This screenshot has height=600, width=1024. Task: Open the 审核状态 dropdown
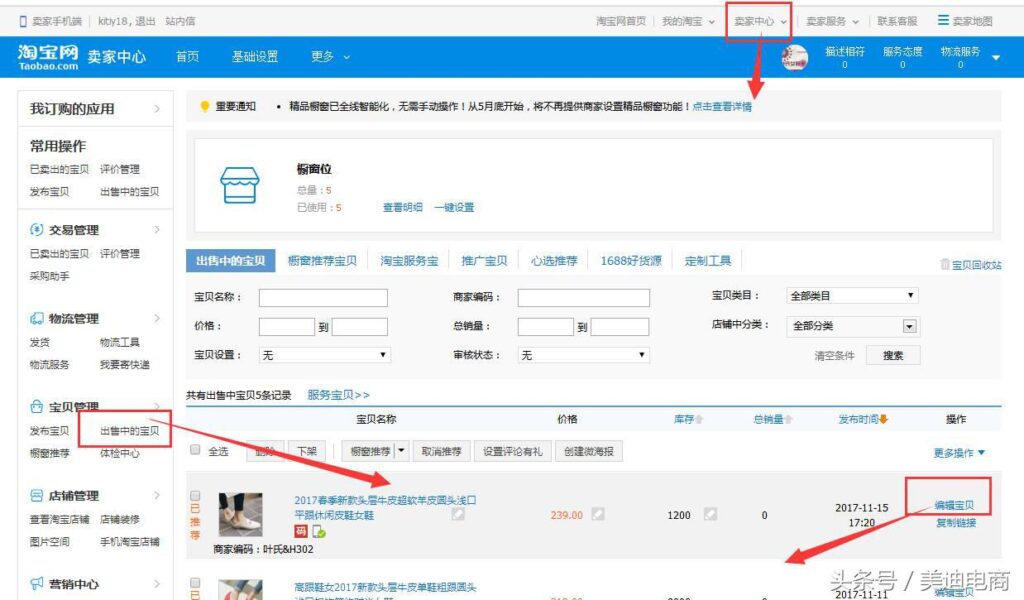coord(583,355)
